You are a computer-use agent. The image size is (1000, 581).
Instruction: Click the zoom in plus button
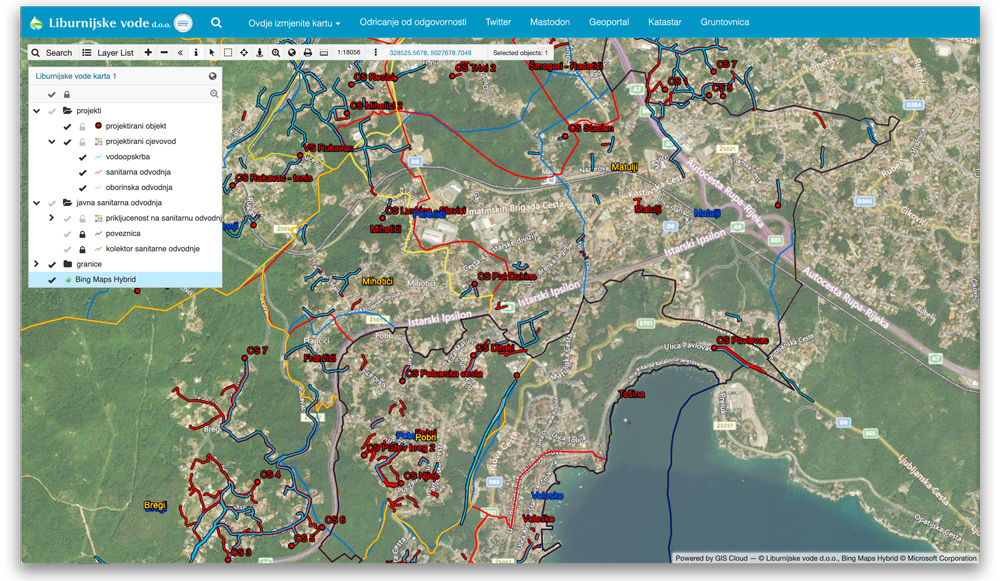(x=148, y=52)
